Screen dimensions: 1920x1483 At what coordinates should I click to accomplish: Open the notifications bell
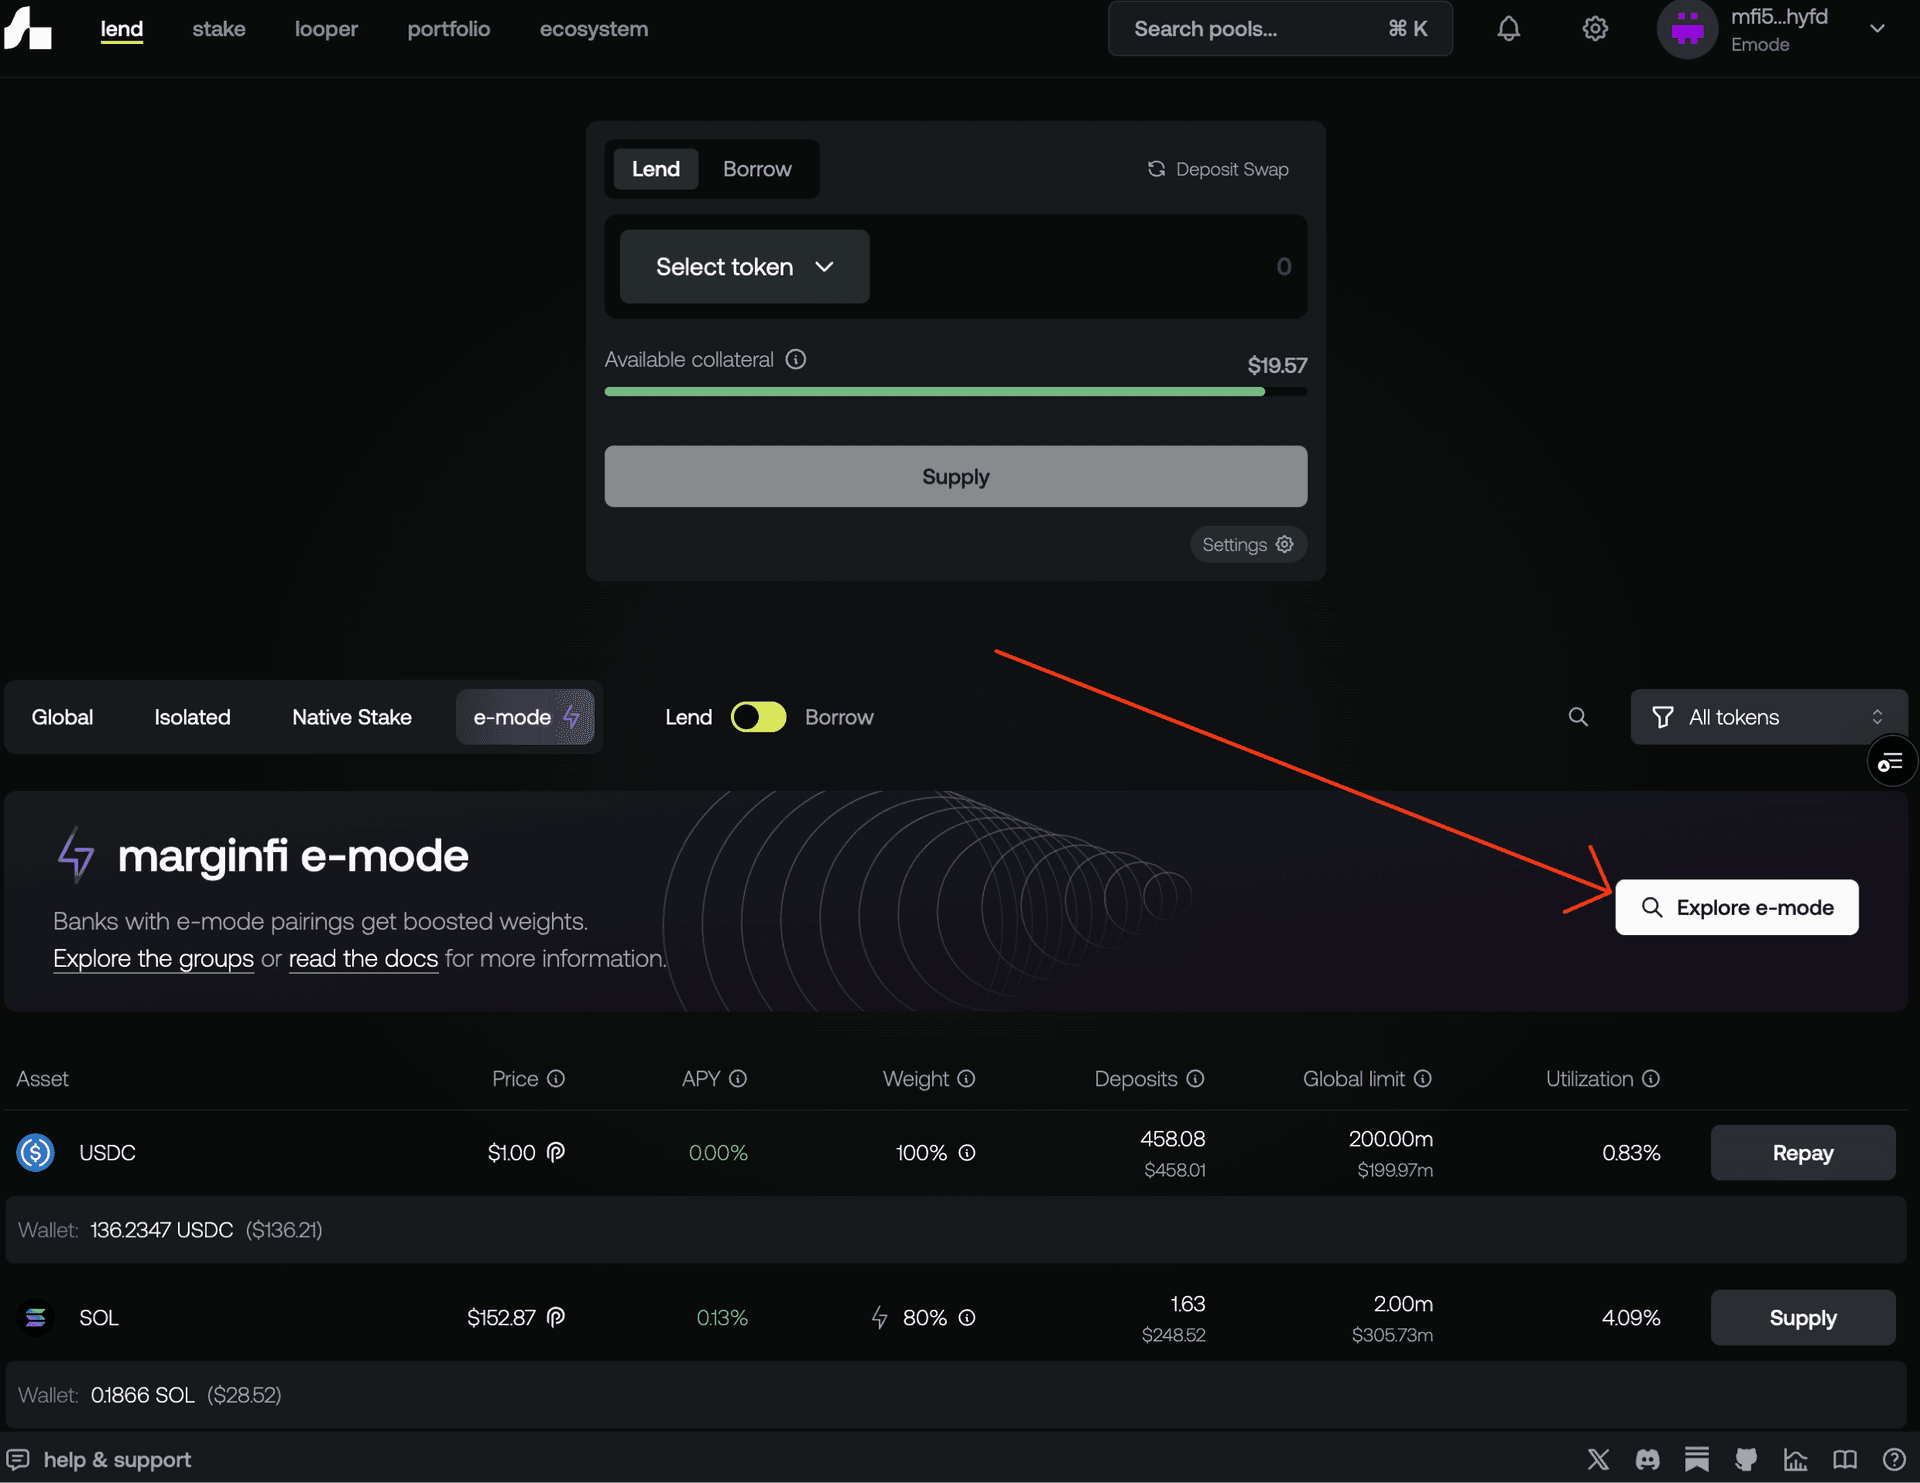click(x=1508, y=29)
